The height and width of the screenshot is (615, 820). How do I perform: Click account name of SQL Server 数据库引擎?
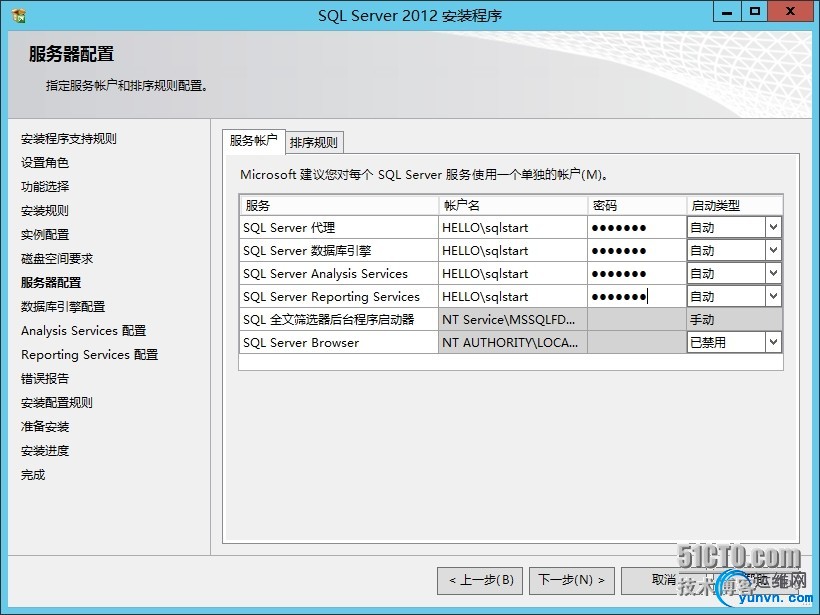tap(513, 250)
